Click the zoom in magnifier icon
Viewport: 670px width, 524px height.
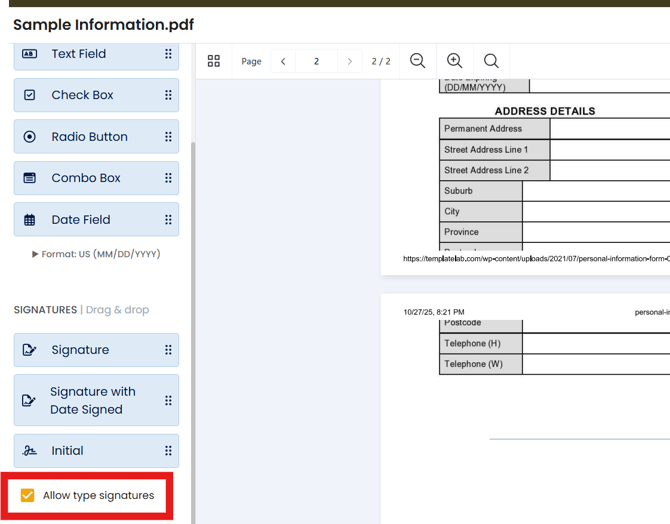pyautogui.click(x=454, y=61)
